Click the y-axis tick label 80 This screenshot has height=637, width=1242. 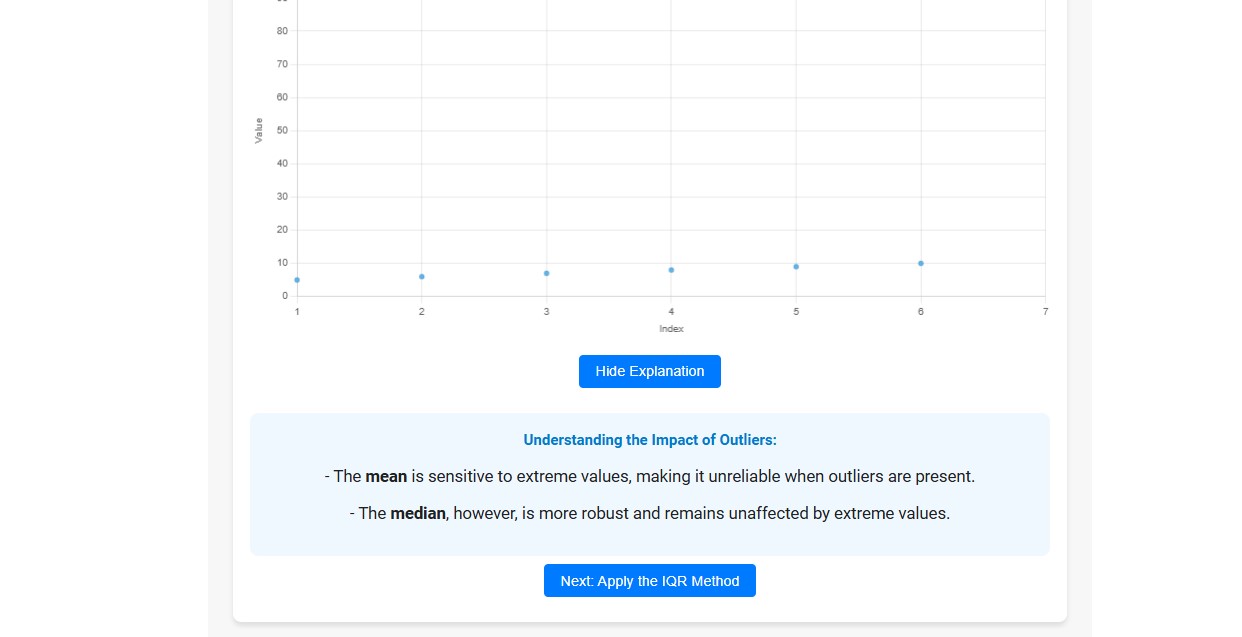tap(280, 31)
